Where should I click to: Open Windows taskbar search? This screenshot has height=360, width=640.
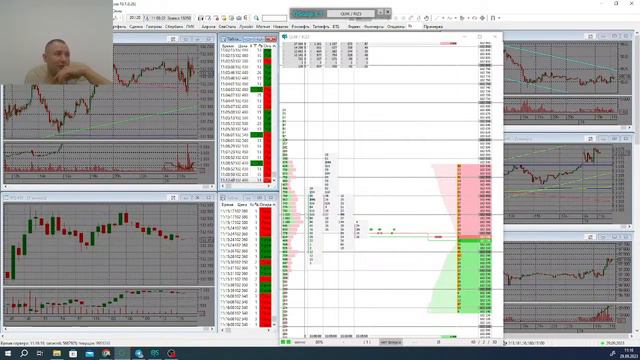click(x=24, y=353)
